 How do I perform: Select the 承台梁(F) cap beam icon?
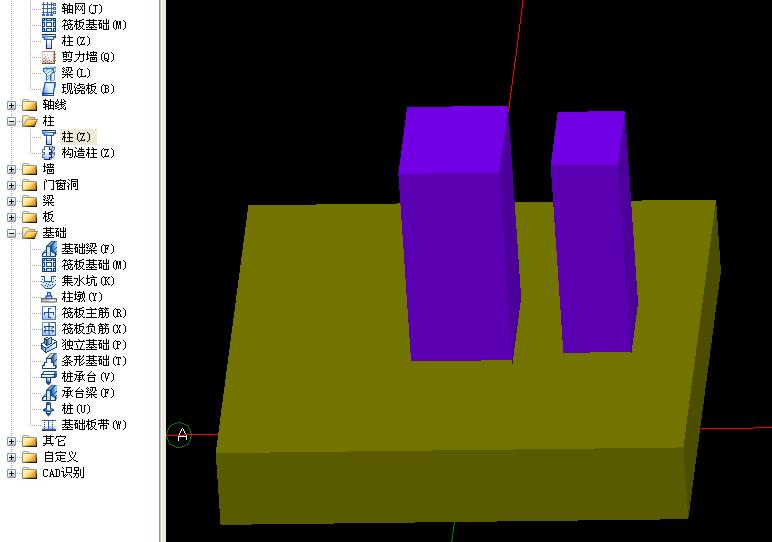[x=49, y=393]
